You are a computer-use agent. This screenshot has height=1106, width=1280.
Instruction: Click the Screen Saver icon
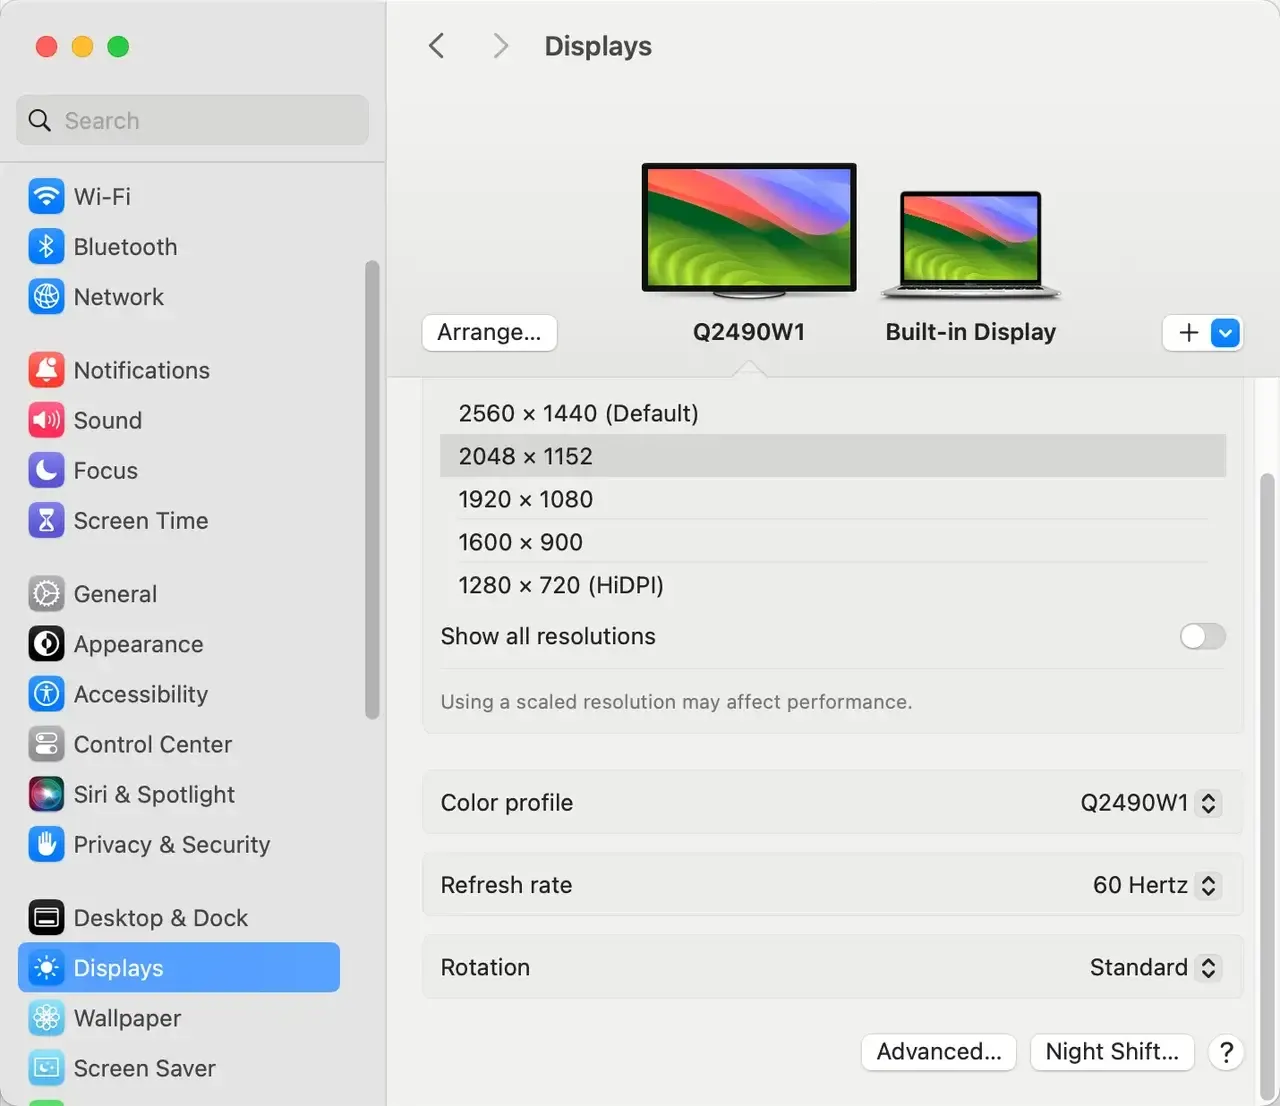coord(46,1068)
